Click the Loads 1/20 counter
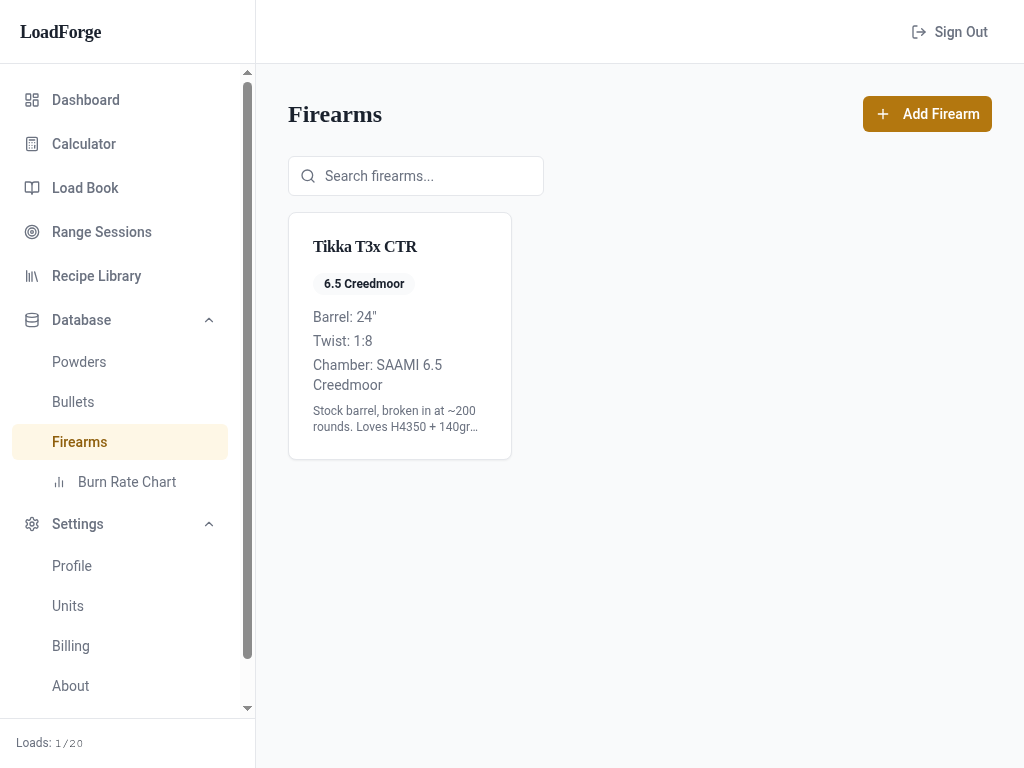 50,743
